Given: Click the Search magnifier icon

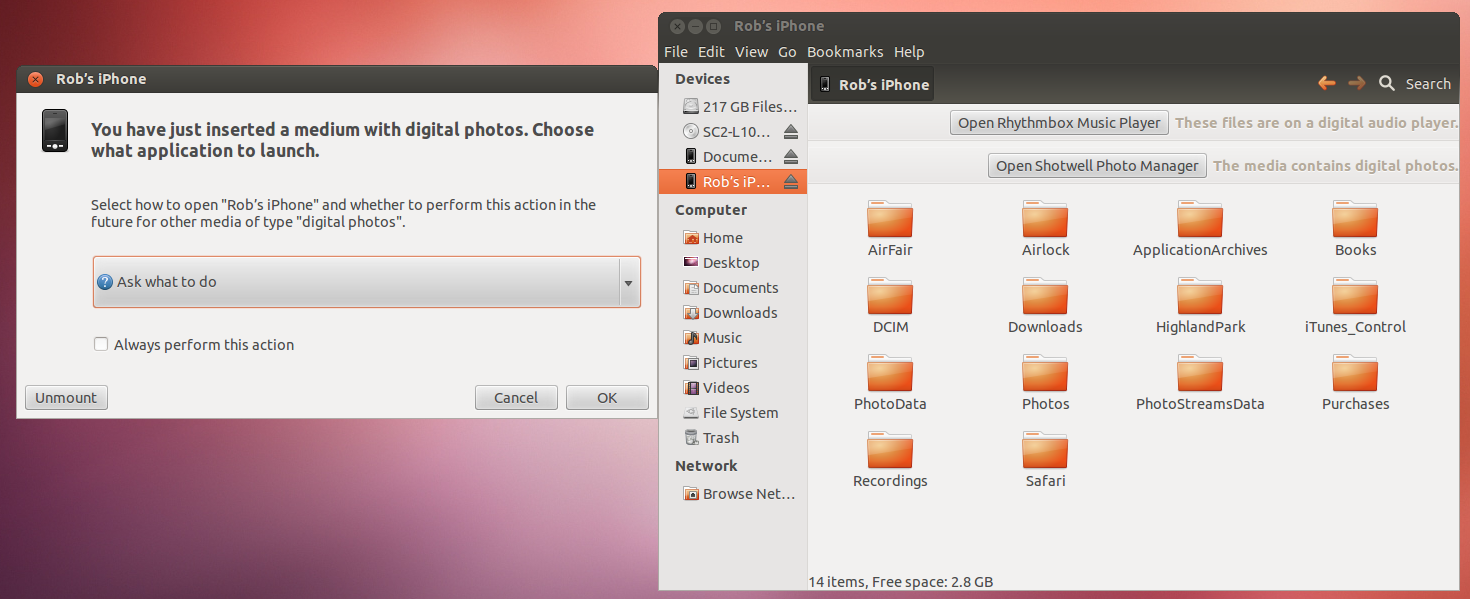Looking at the screenshot, I should [x=1387, y=83].
